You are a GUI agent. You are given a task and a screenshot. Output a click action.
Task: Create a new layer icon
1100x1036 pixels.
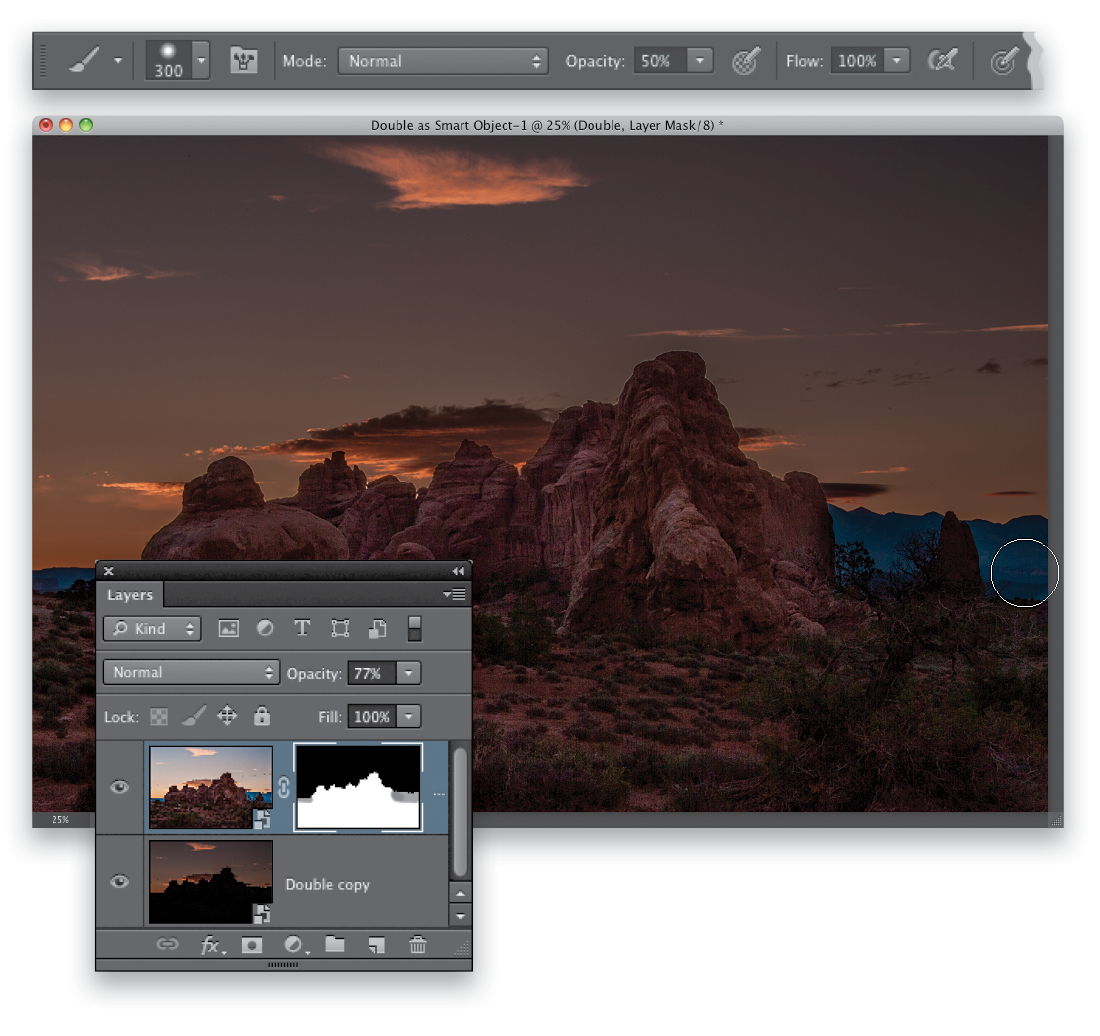pyautogui.click(x=377, y=946)
